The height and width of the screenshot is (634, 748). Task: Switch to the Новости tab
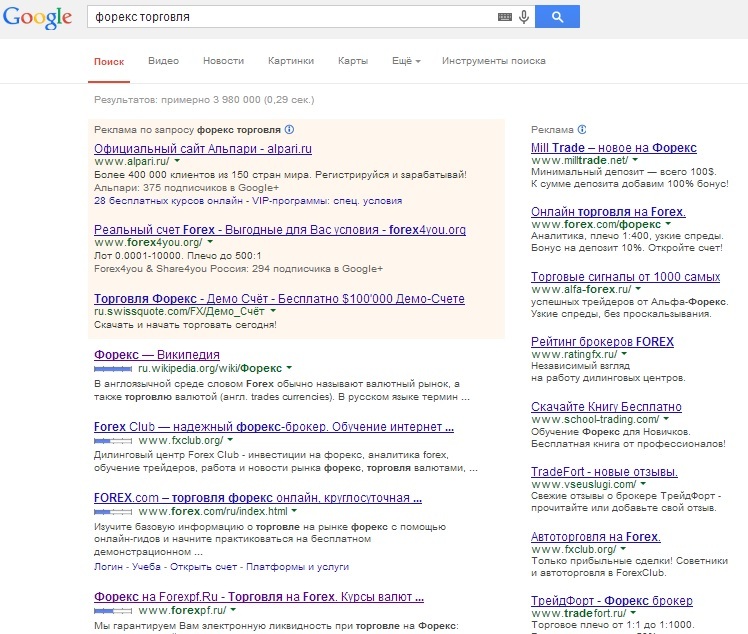click(x=223, y=61)
